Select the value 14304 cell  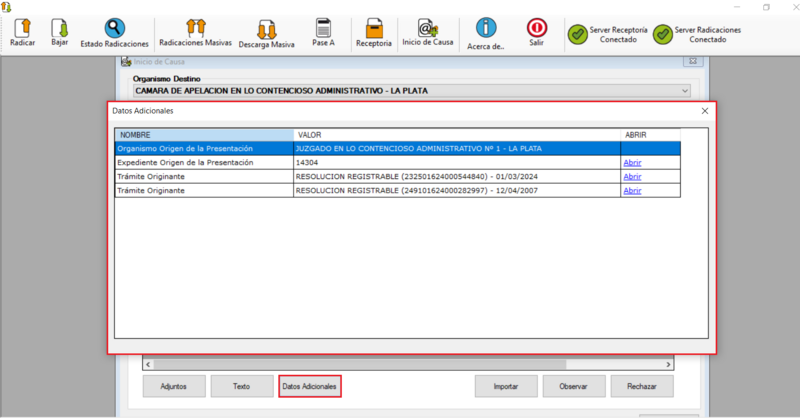tap(457, 162)
